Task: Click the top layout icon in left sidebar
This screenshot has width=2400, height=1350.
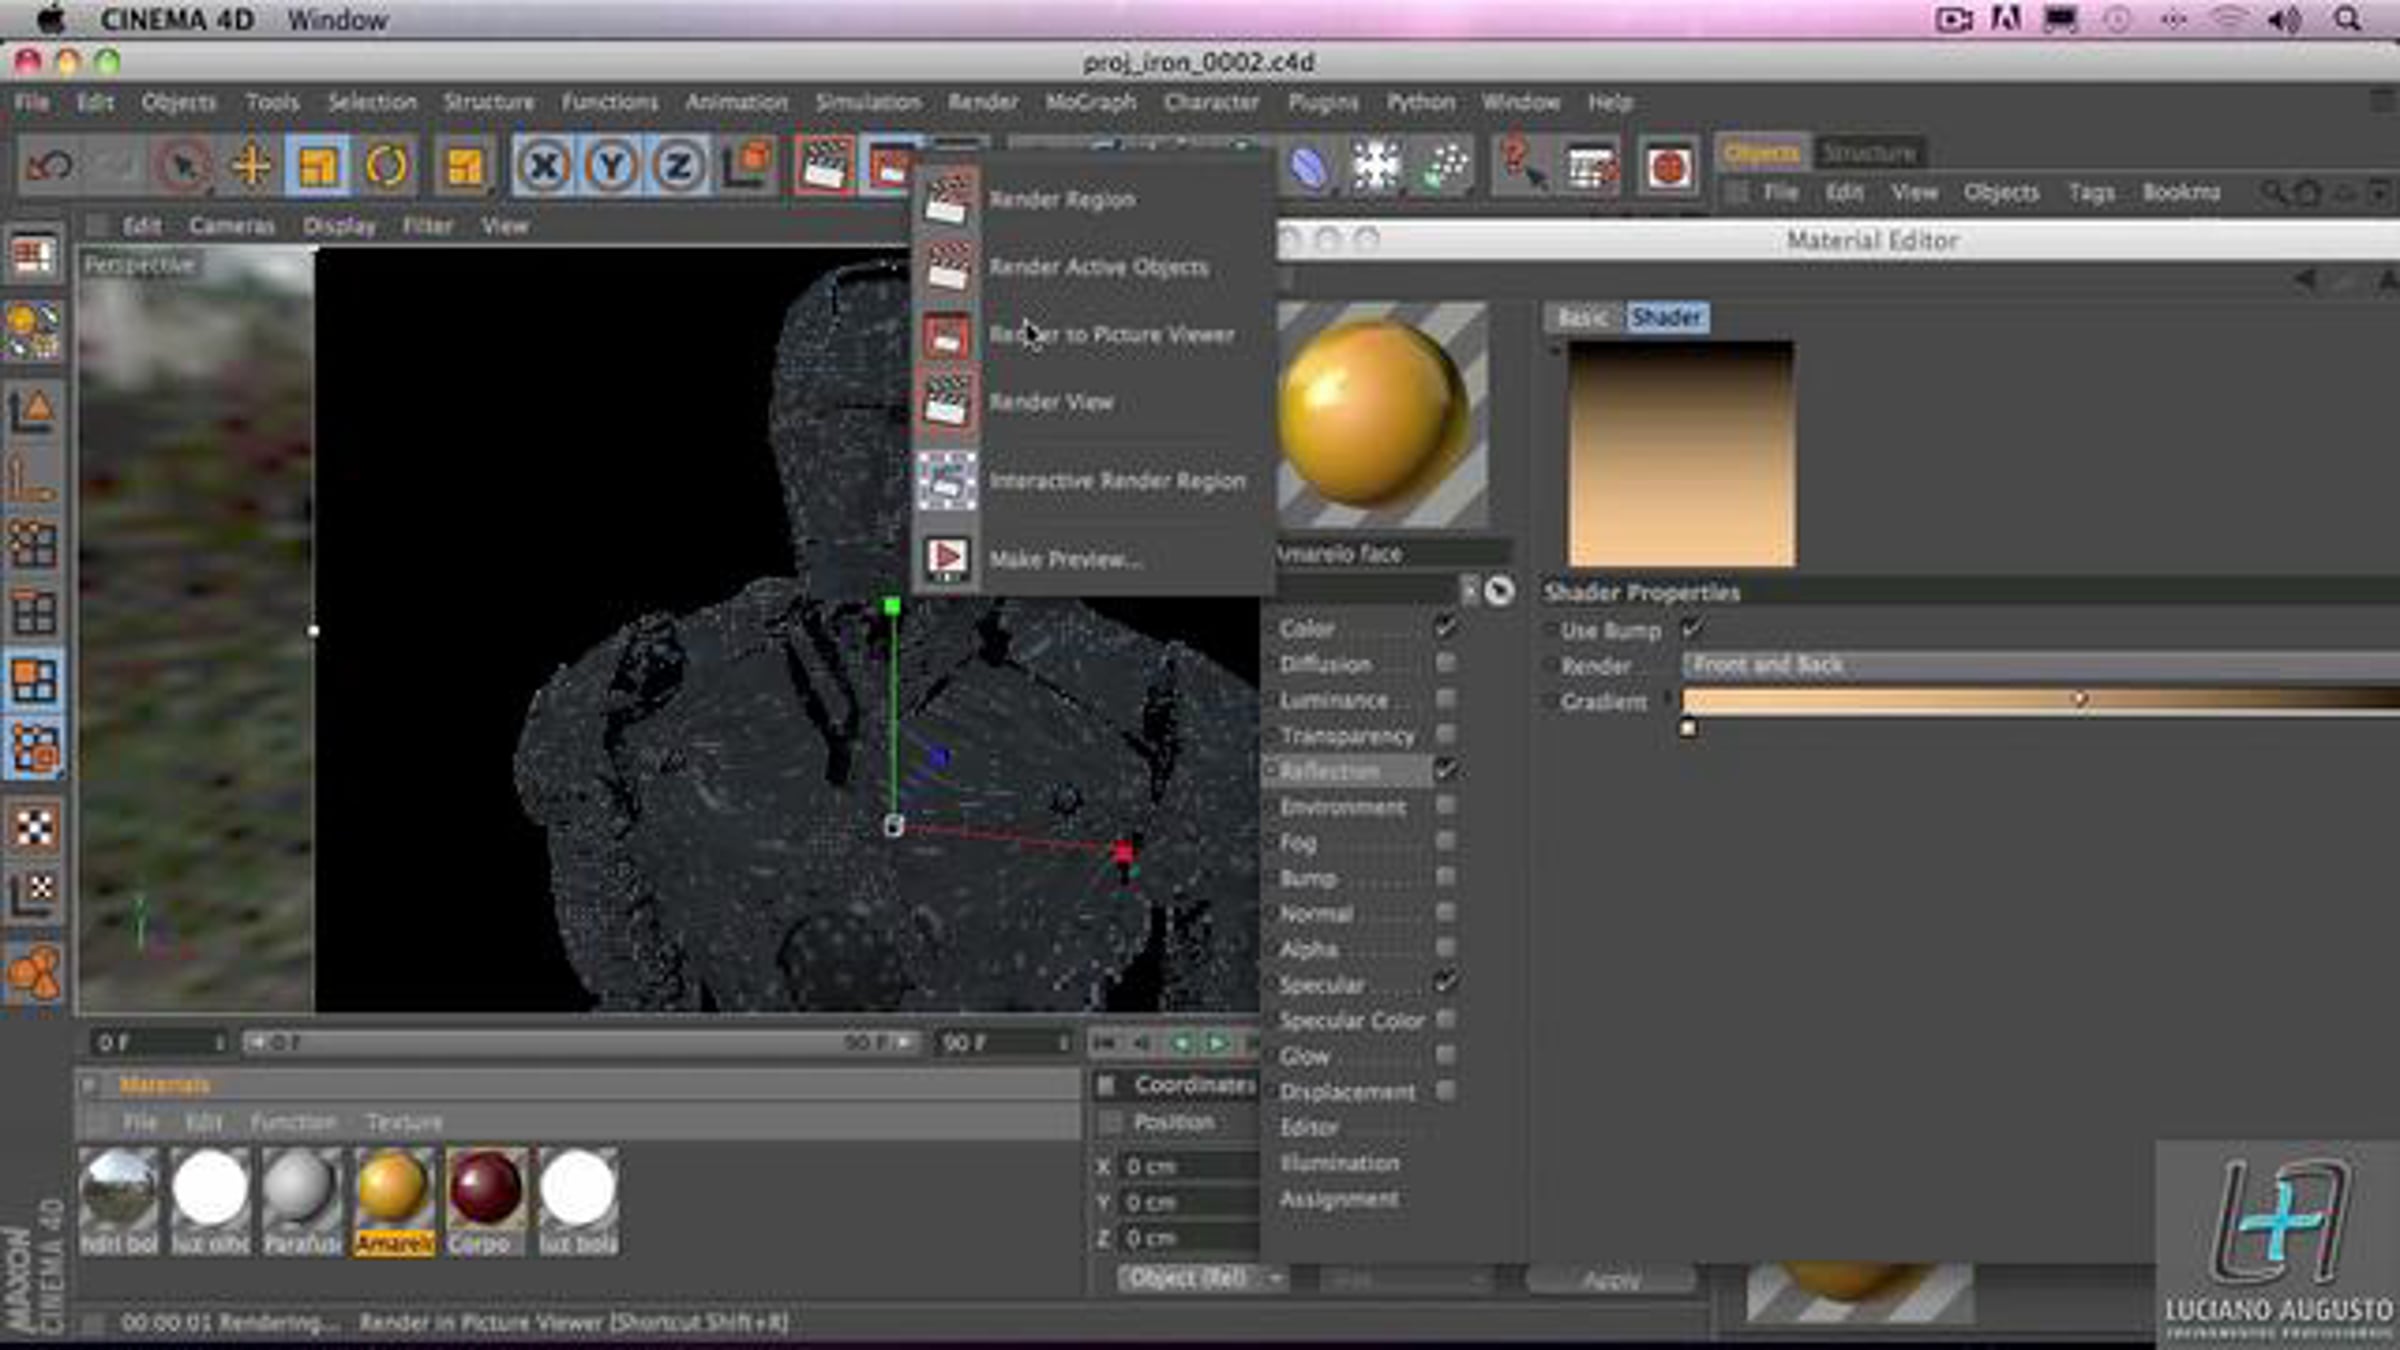Action: 33,256
